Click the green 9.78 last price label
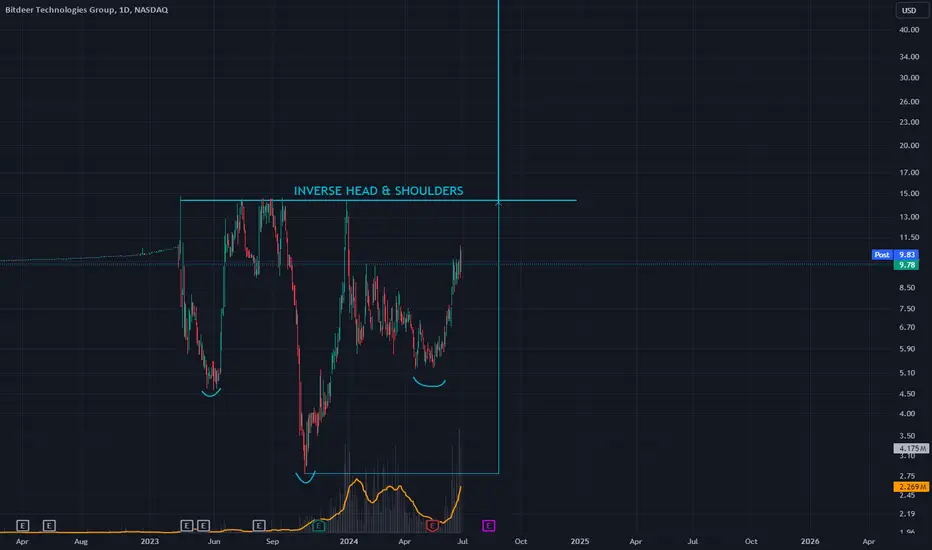Screen dimensions: 932x550 click(907, 265)
